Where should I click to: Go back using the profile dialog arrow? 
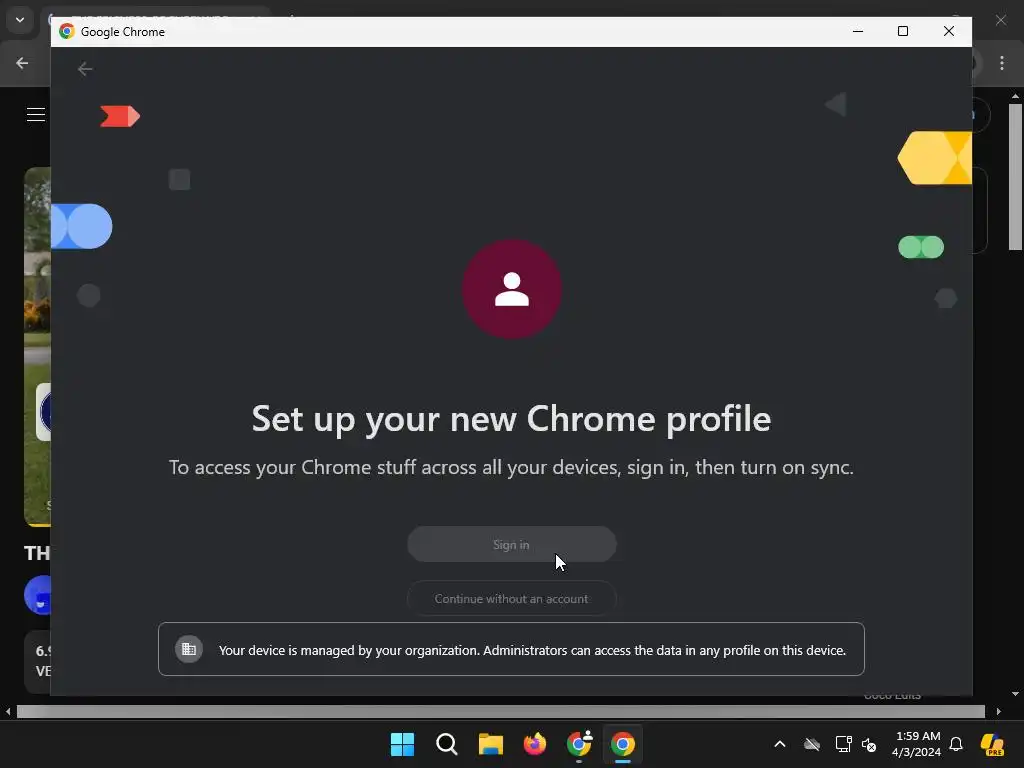click(x=85, y=69)
